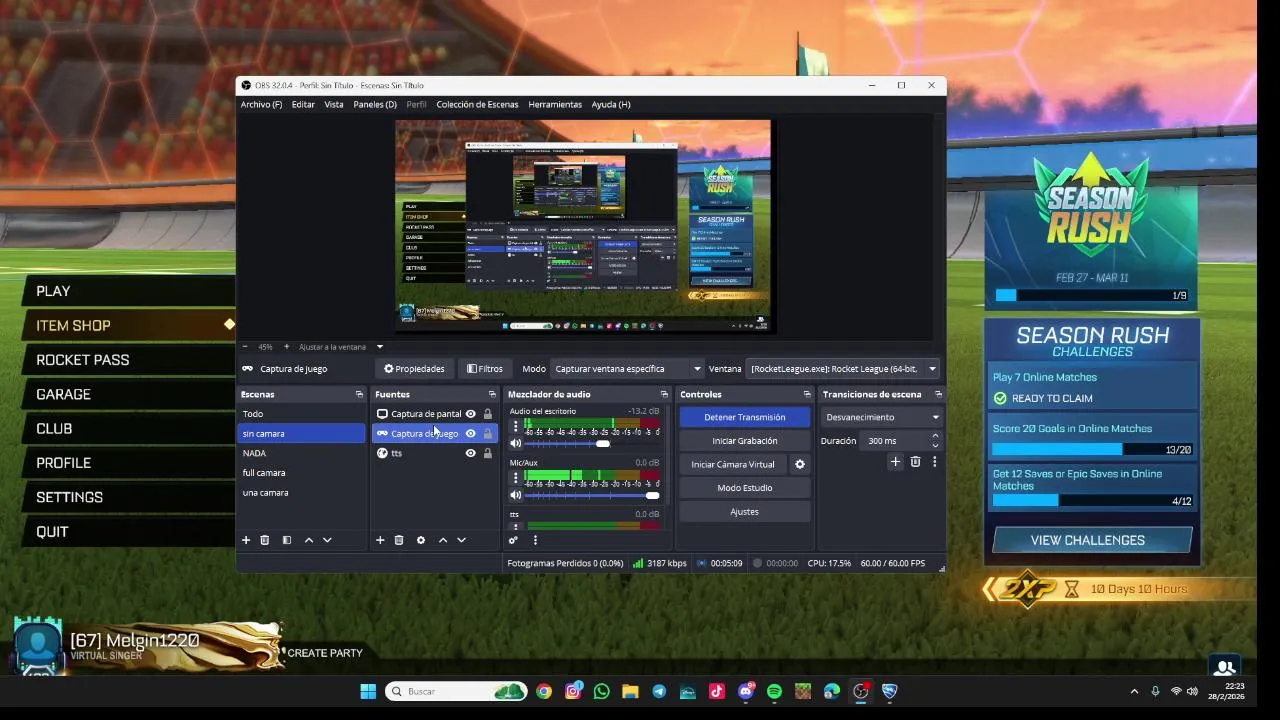
Task: Hide the Captura de pantalla source
Action: [x=470, y=414]
